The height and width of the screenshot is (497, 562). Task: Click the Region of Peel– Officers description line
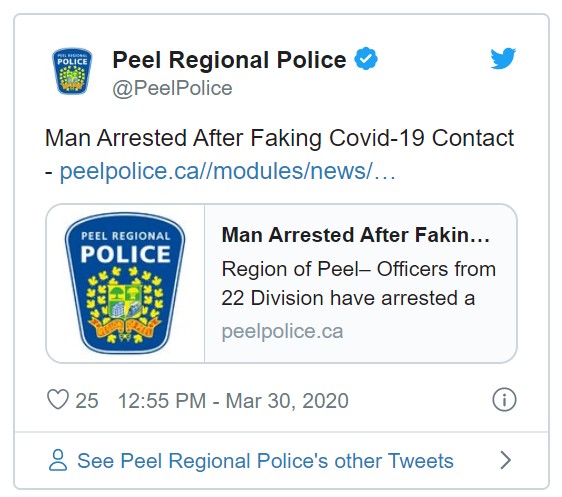[359, 269]
